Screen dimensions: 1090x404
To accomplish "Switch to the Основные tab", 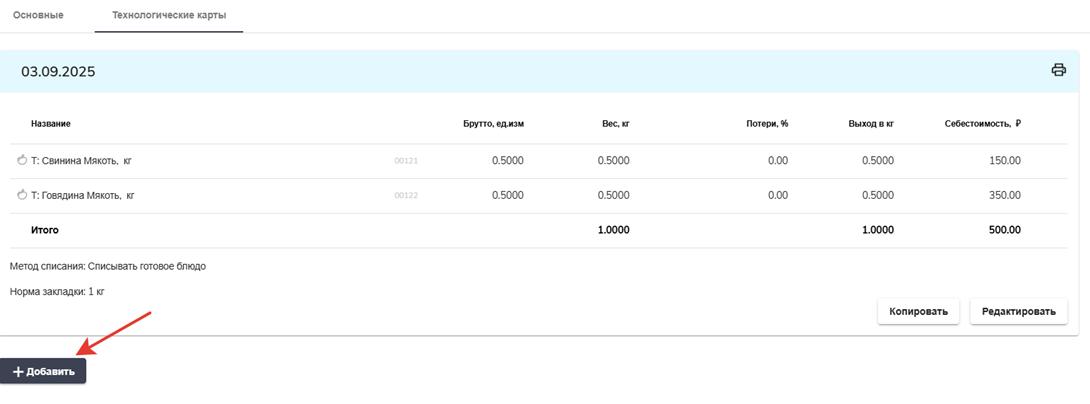I will coord(38,16).
